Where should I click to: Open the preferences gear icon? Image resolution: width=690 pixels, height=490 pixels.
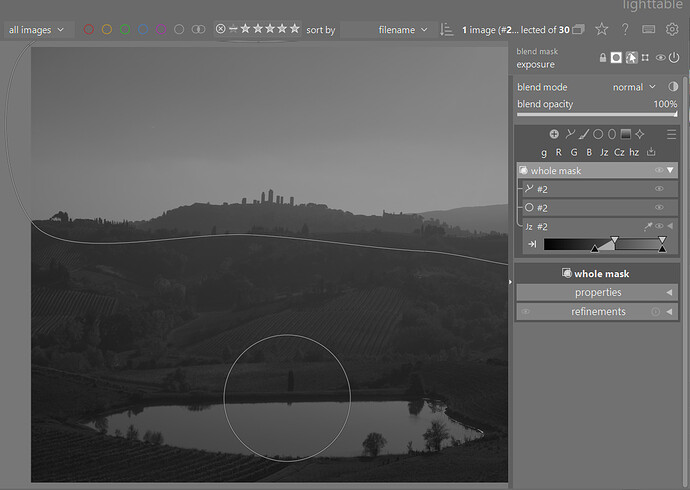click(x=672, y=29)
